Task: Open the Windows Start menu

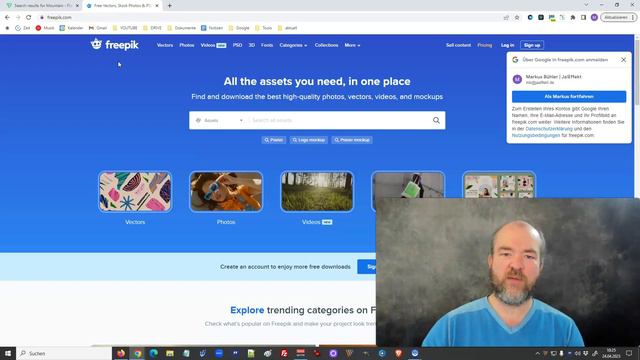Action: click(8, 353)
